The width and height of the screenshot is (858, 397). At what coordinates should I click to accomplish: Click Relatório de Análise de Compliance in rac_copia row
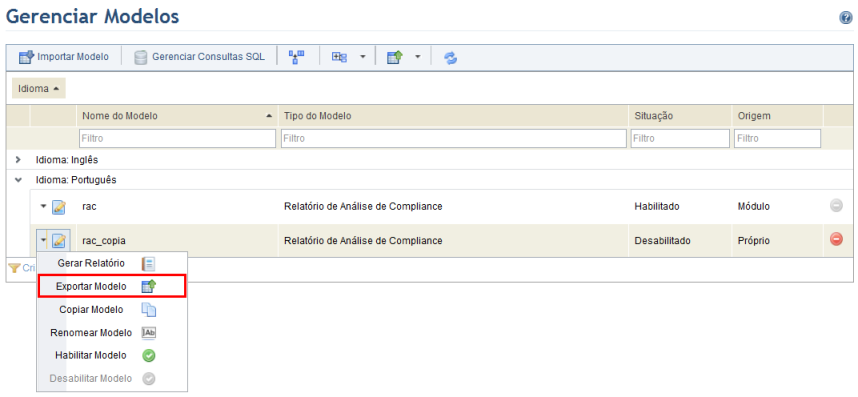363,240
